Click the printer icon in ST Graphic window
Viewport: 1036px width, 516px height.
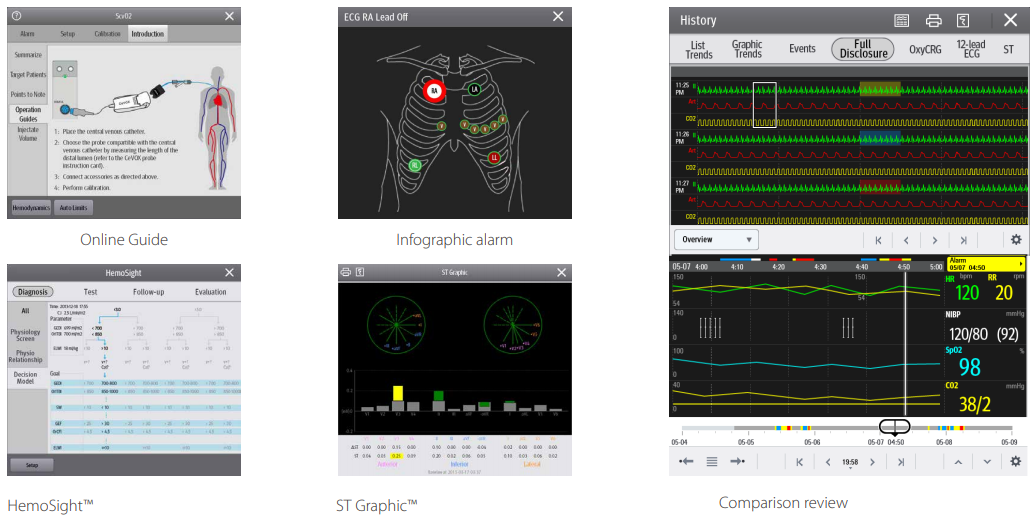coord(345,272)
